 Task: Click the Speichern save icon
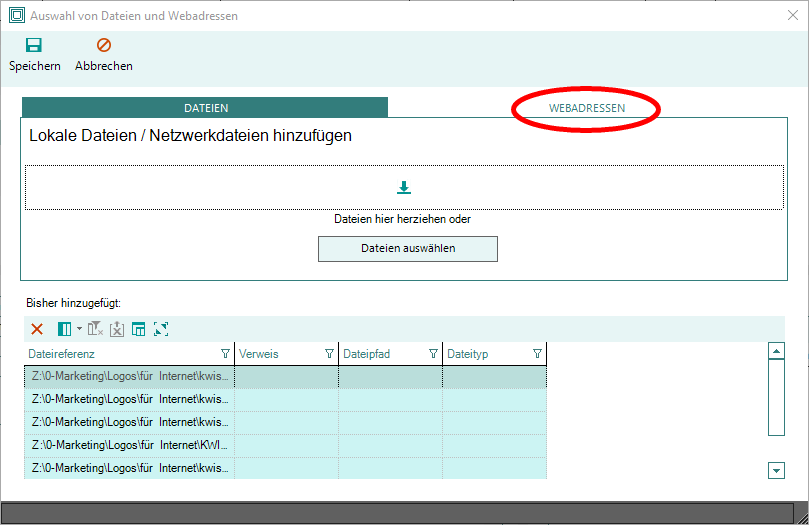[34, 45]
